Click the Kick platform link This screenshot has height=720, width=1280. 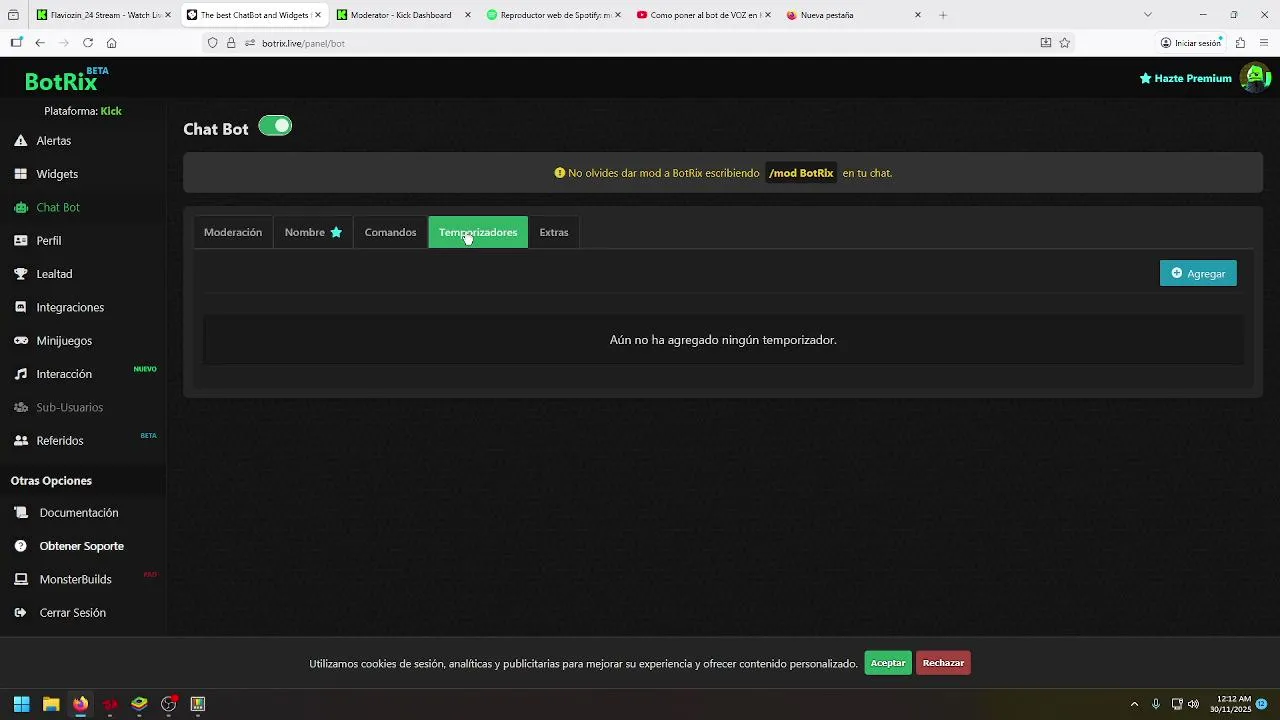[x=111, y=111]
